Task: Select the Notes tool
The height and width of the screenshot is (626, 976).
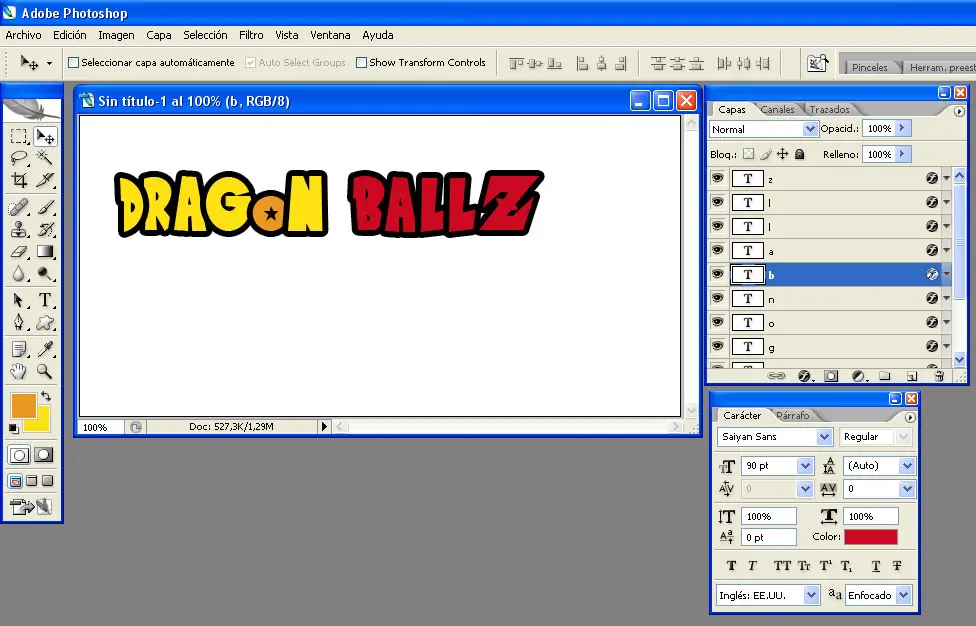Action: coord(19,349)
